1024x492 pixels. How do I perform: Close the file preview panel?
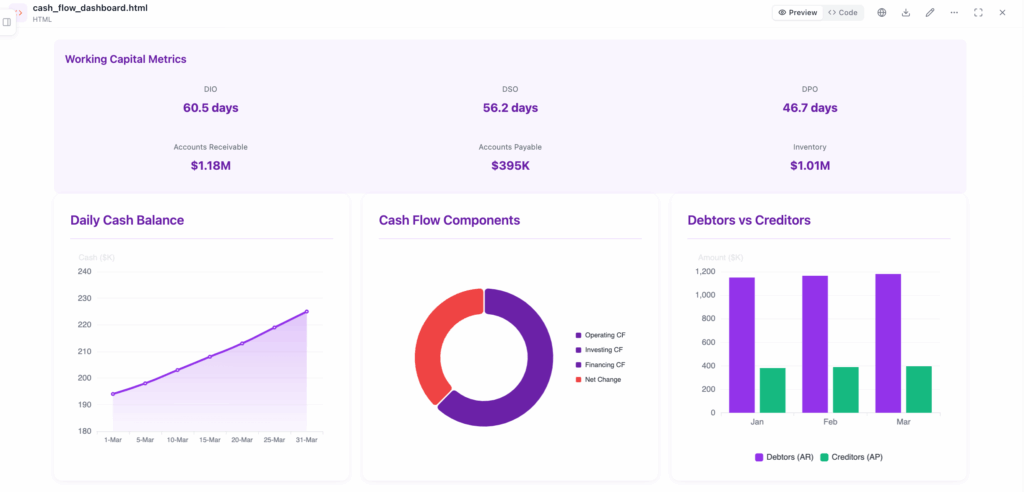coord(1002,12)
